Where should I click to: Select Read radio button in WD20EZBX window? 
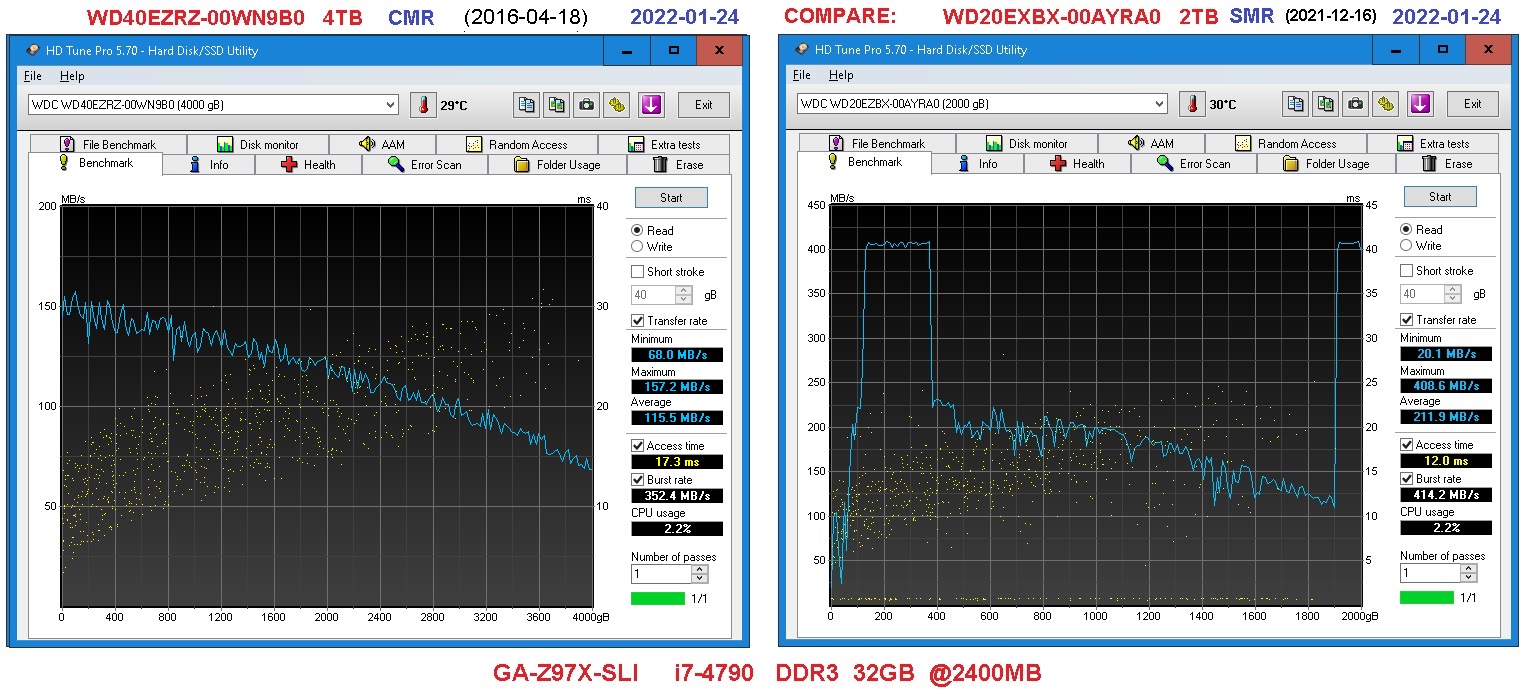[x=1406, y=230]
